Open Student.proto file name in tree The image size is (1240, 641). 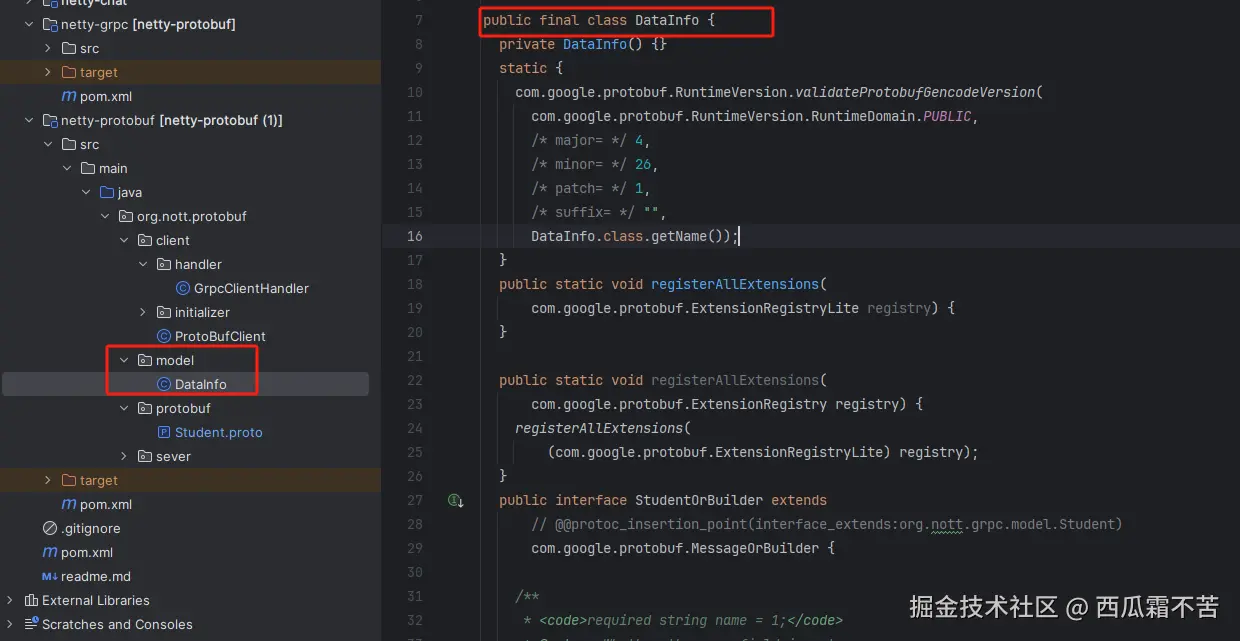click(x=219, y=432)
